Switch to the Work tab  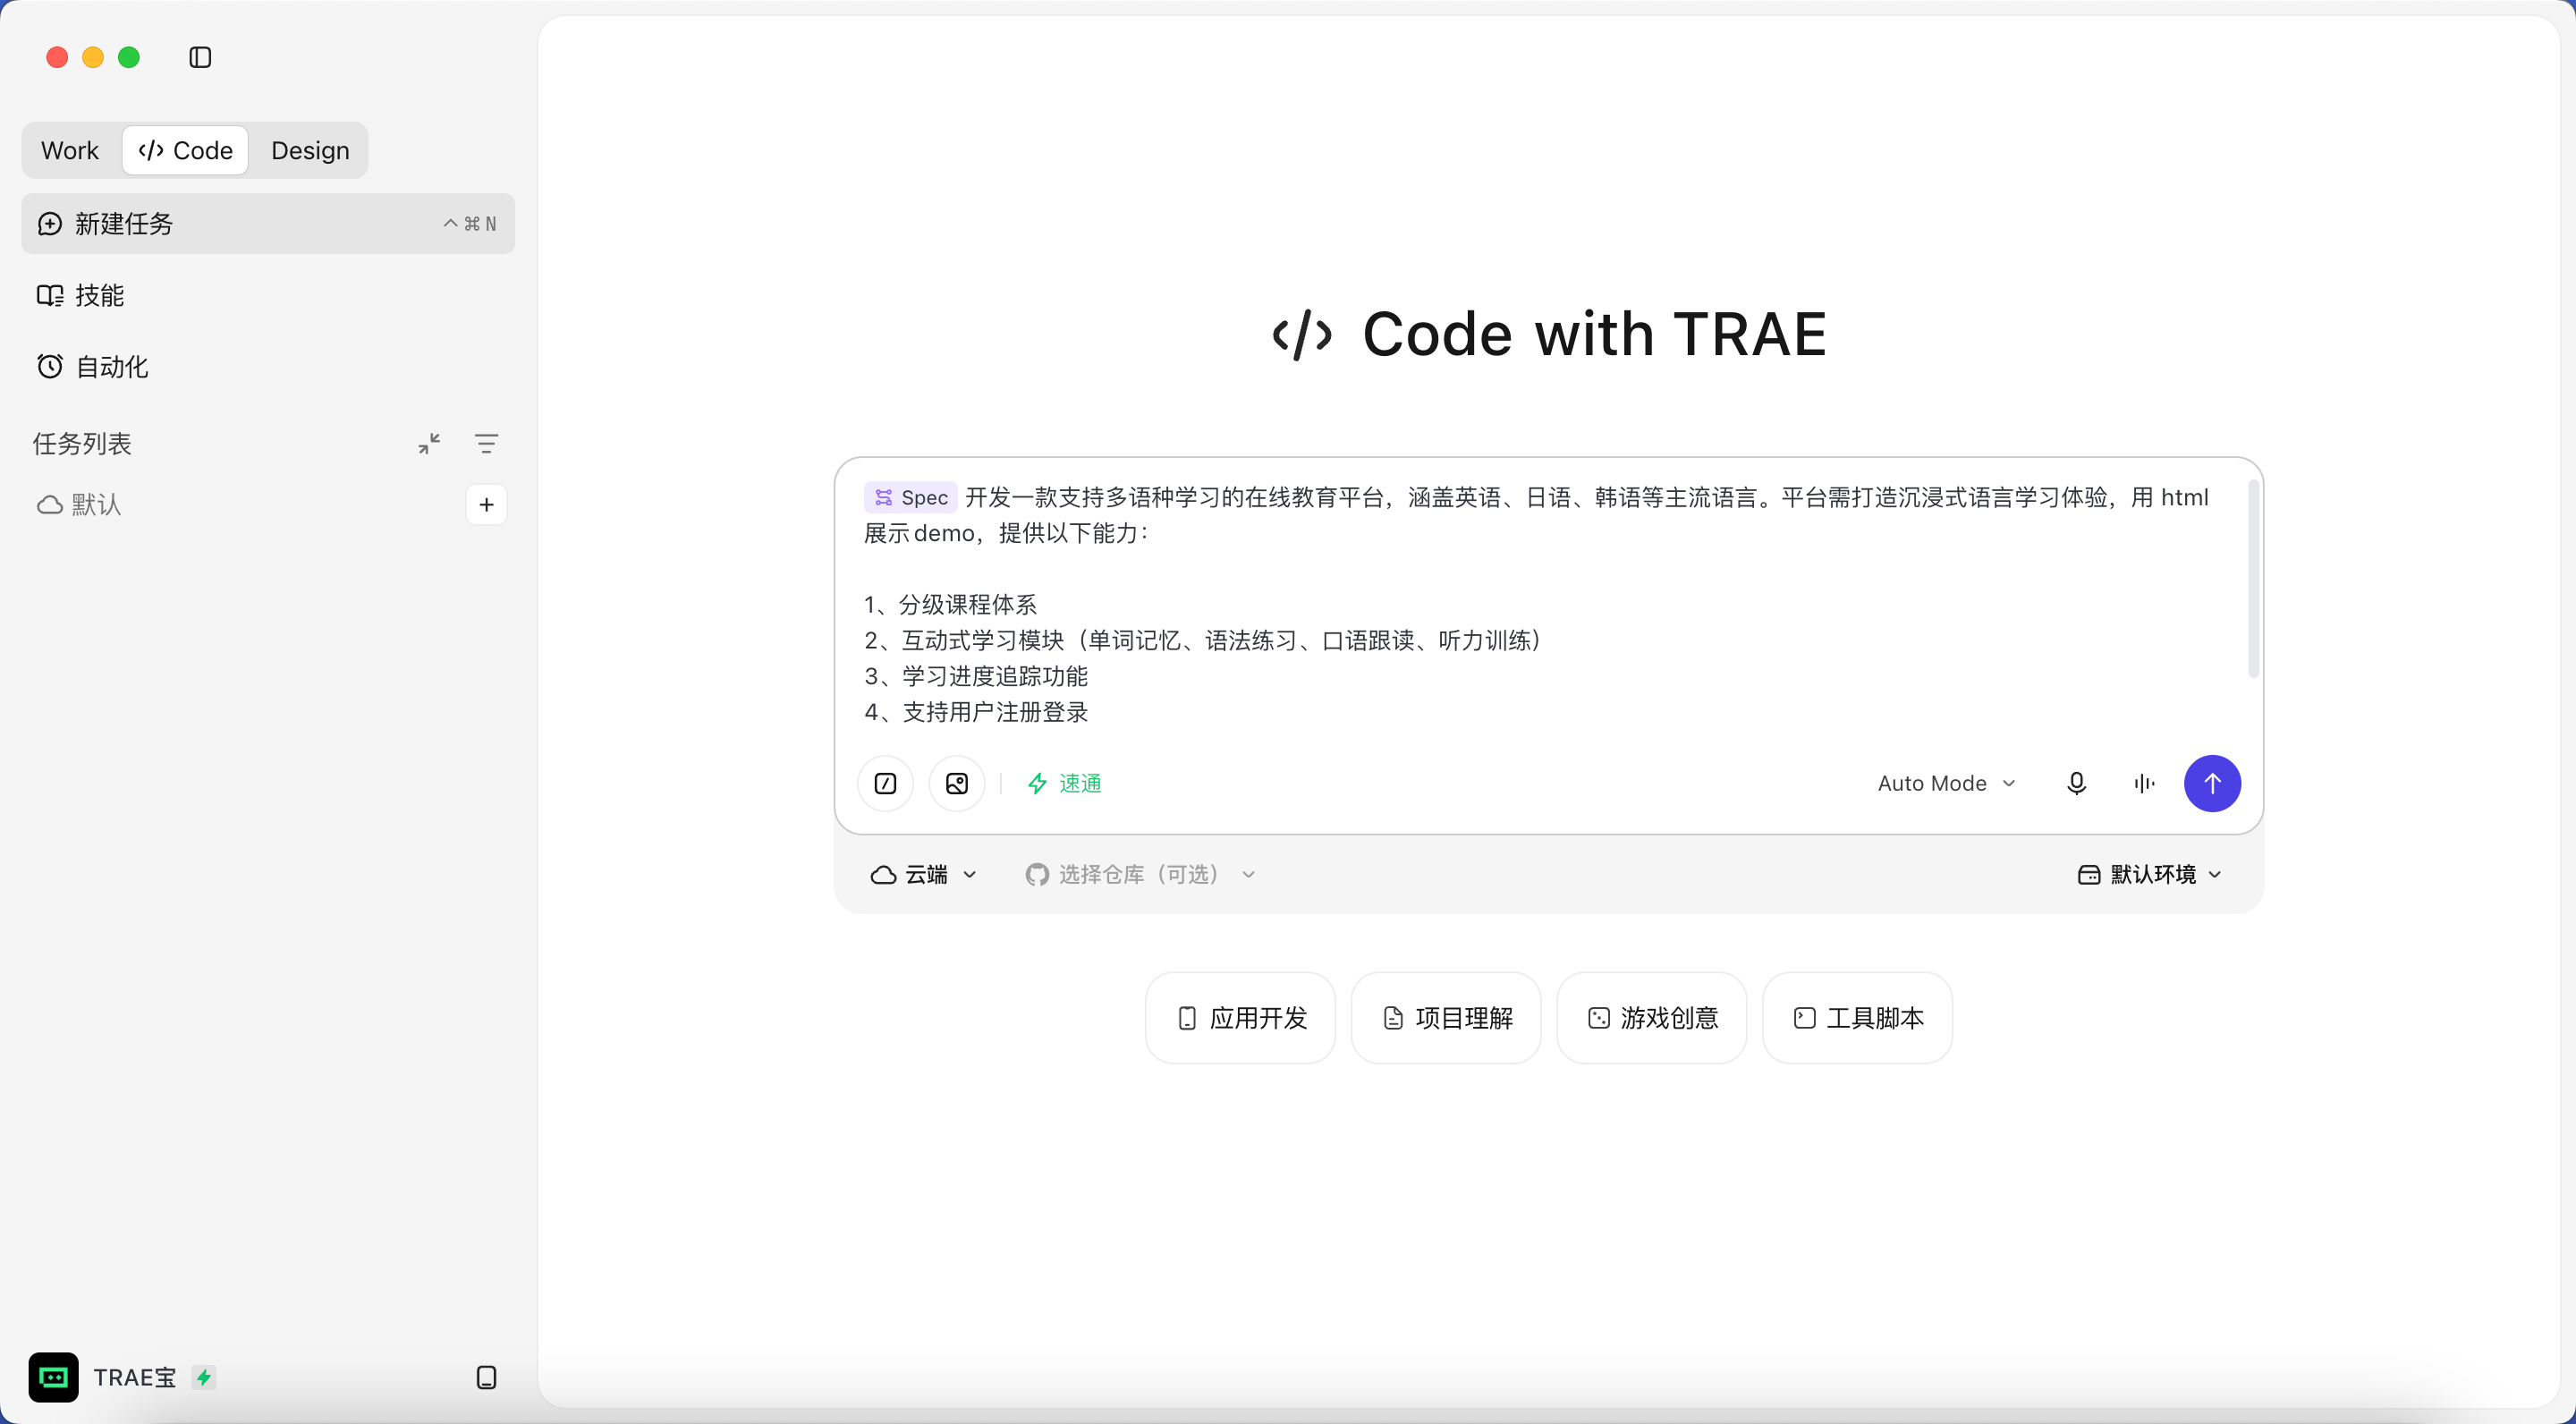tap(70, 150)
